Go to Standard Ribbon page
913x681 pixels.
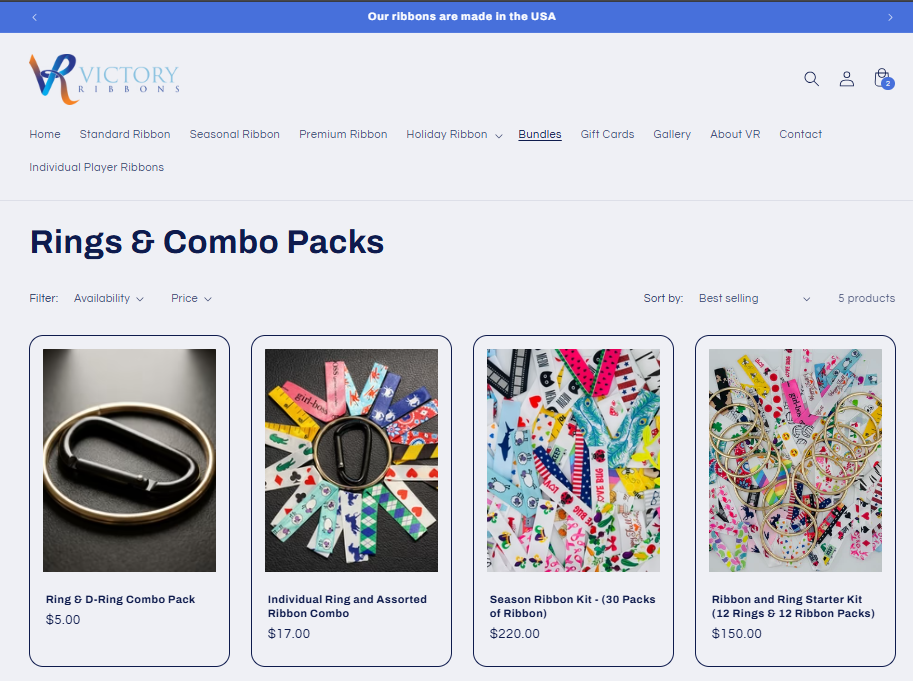click(x=125, y=134)
